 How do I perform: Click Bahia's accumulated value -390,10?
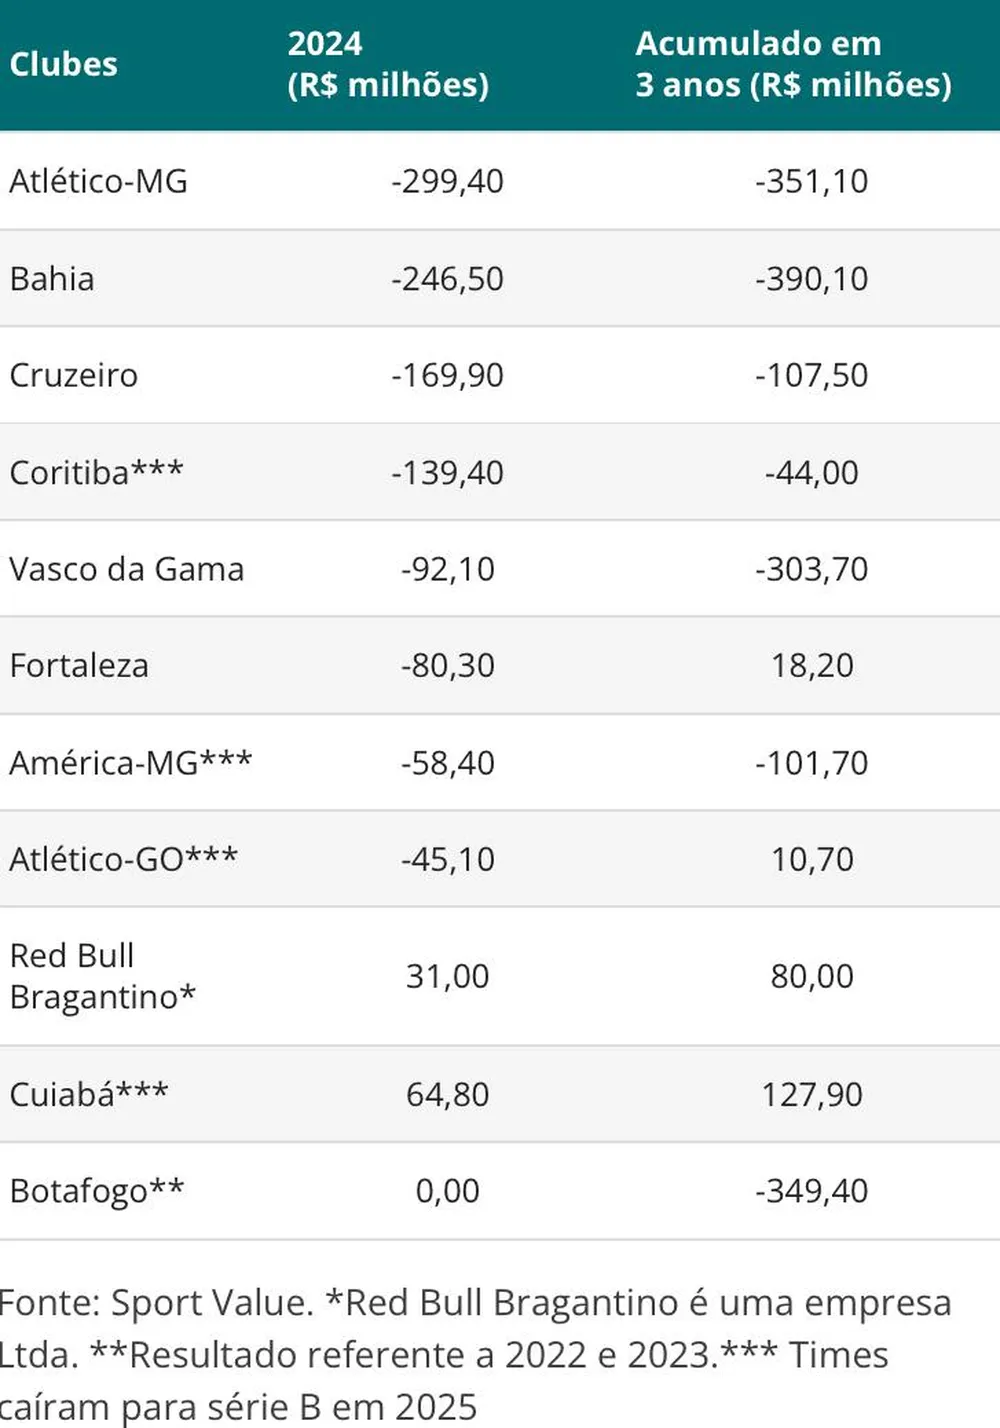click(811, 278)
